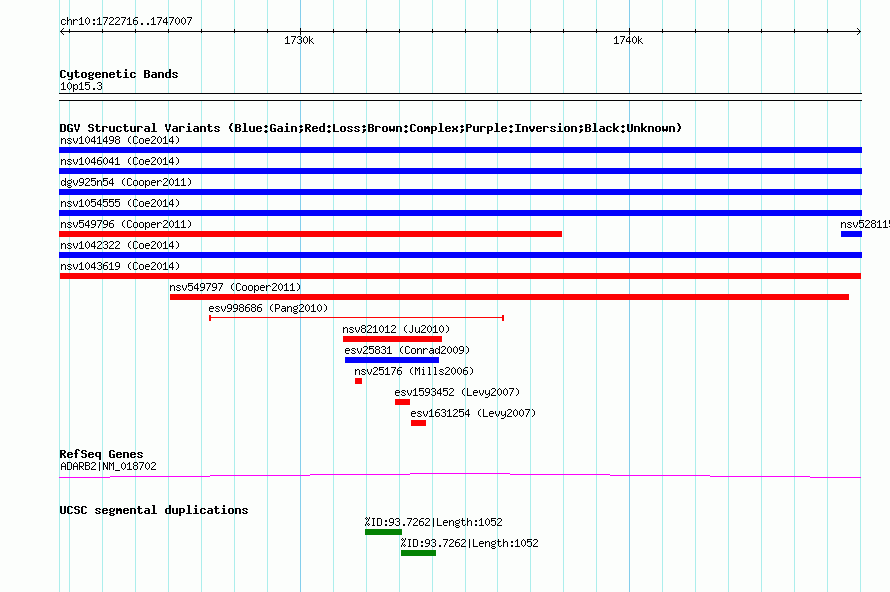Click the esv1631254 (Levy2007) label
The width and height of the screenshot is (890, 592).
click(473, 413)
